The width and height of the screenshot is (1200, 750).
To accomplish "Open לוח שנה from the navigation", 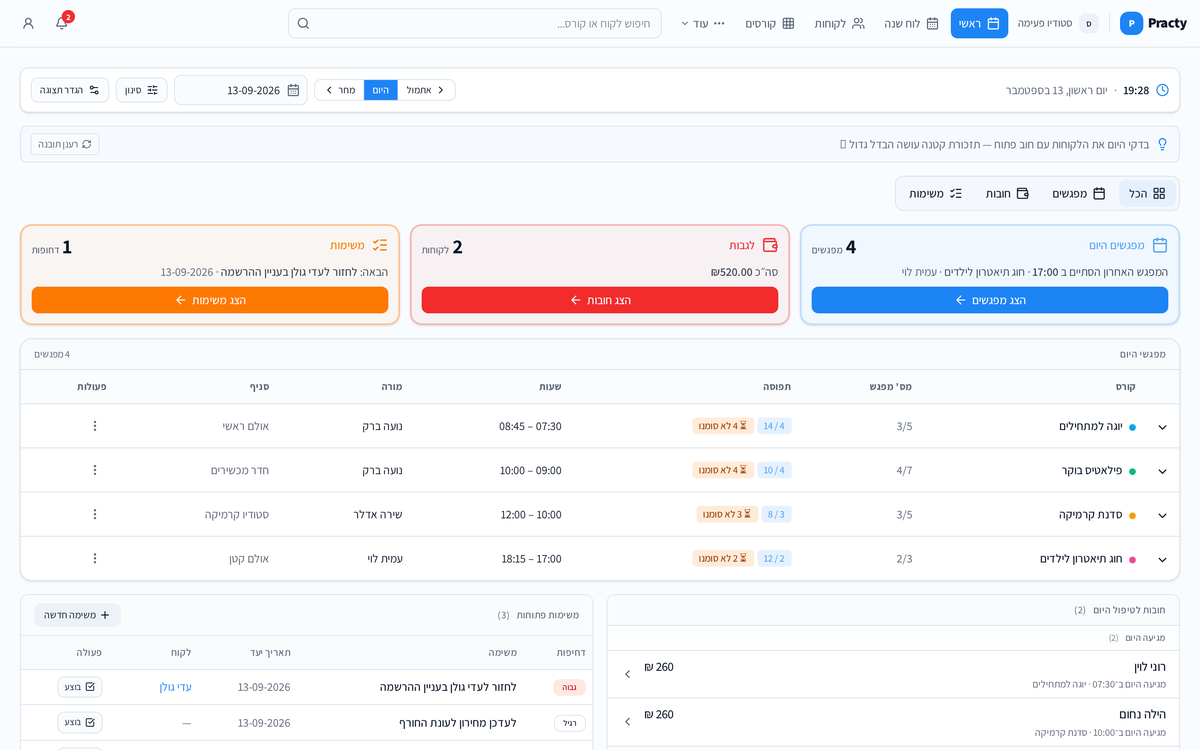I will [x=911, y=23].
